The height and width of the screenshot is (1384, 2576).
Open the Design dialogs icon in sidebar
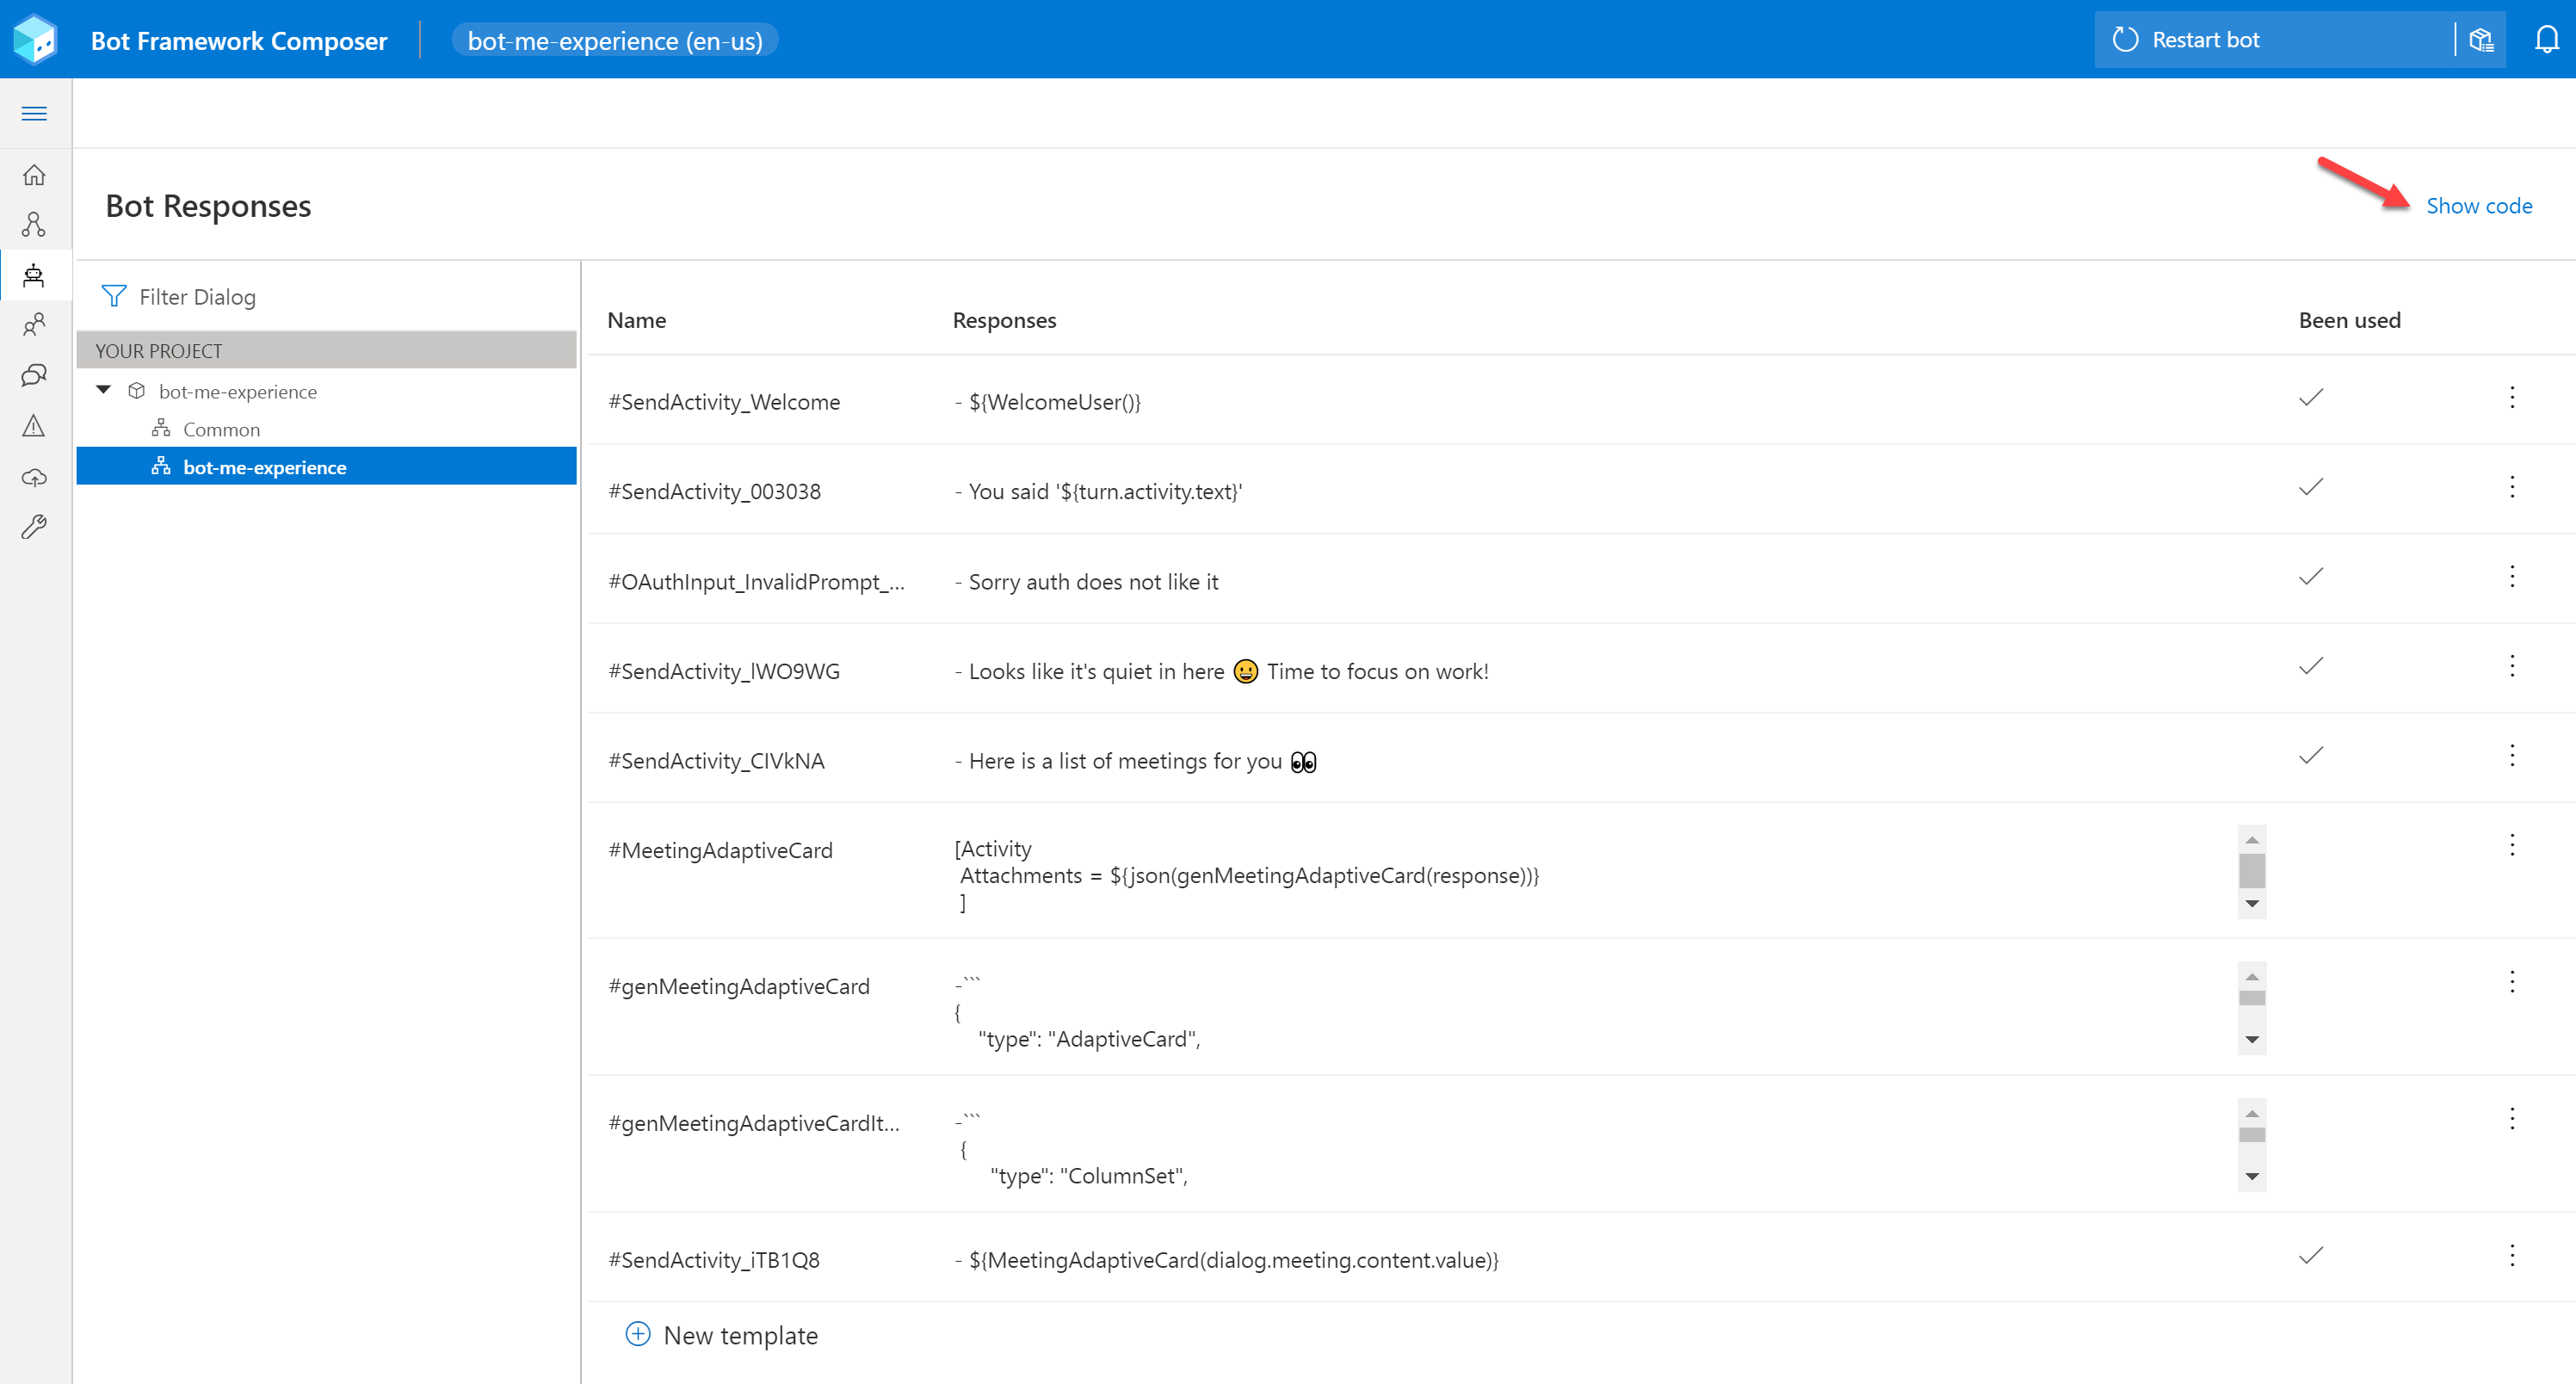click(34, 224)
